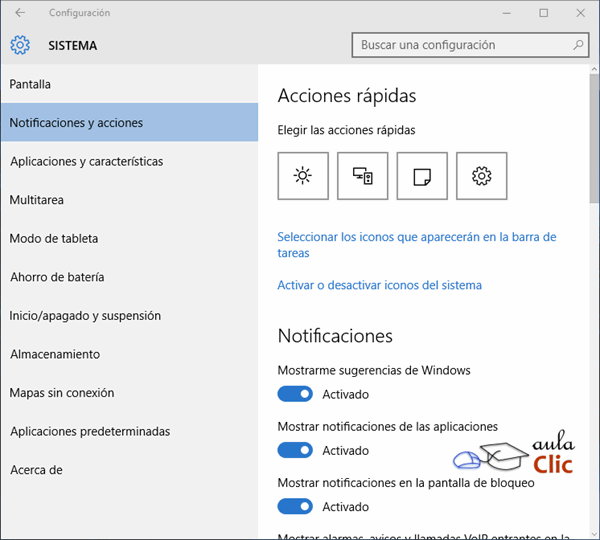The image size is (600, 540).
Task: Turn off notifications on the lock screen
Action: [295, 506]
